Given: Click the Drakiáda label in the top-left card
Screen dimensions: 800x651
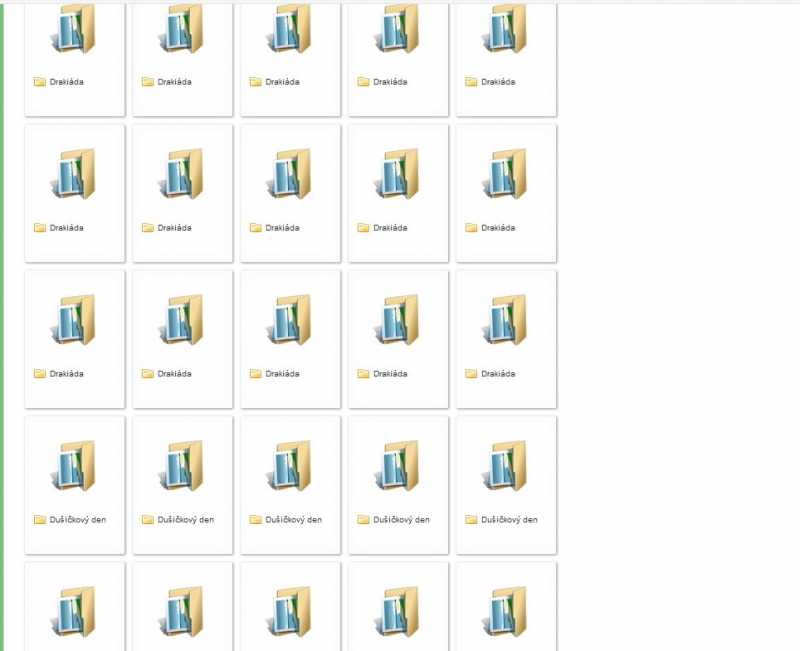Looking at the screenshot, I should [x=66, y=82].
